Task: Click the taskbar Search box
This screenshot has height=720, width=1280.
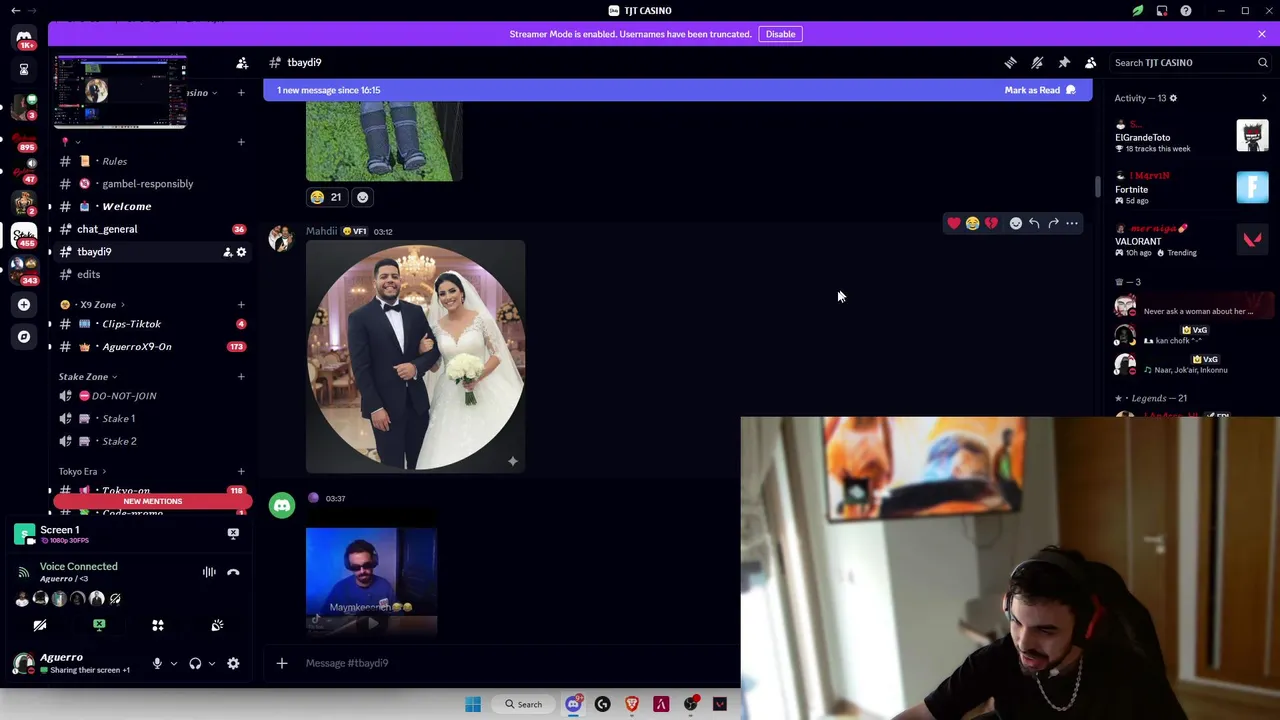Action: tap(523, 704)
